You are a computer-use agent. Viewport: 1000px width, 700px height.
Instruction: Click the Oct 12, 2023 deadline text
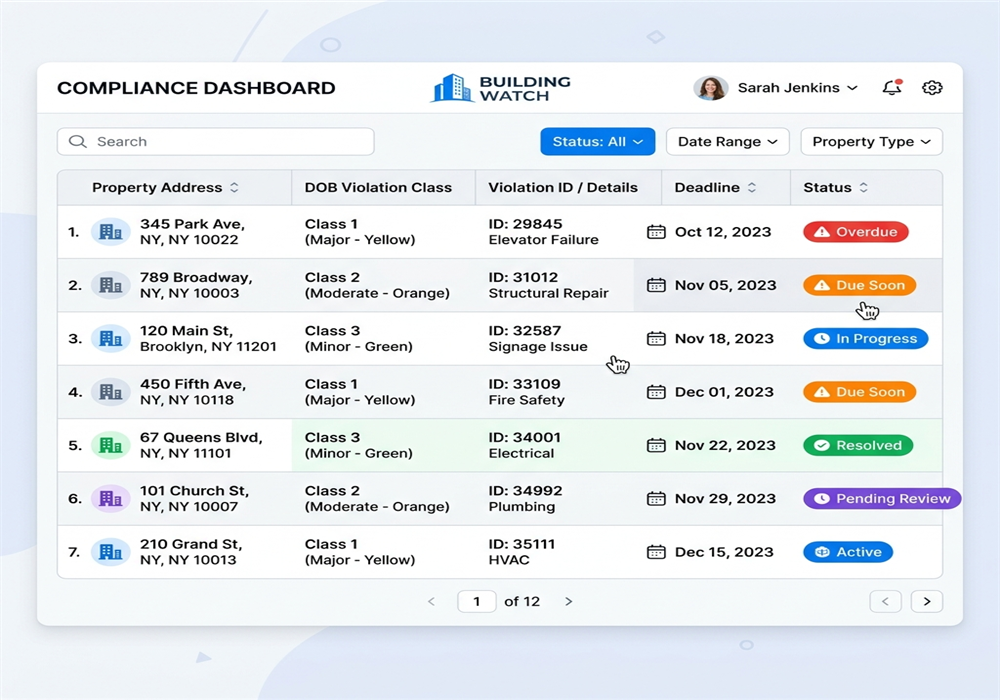pyautogui.click(x=723, y=232)
